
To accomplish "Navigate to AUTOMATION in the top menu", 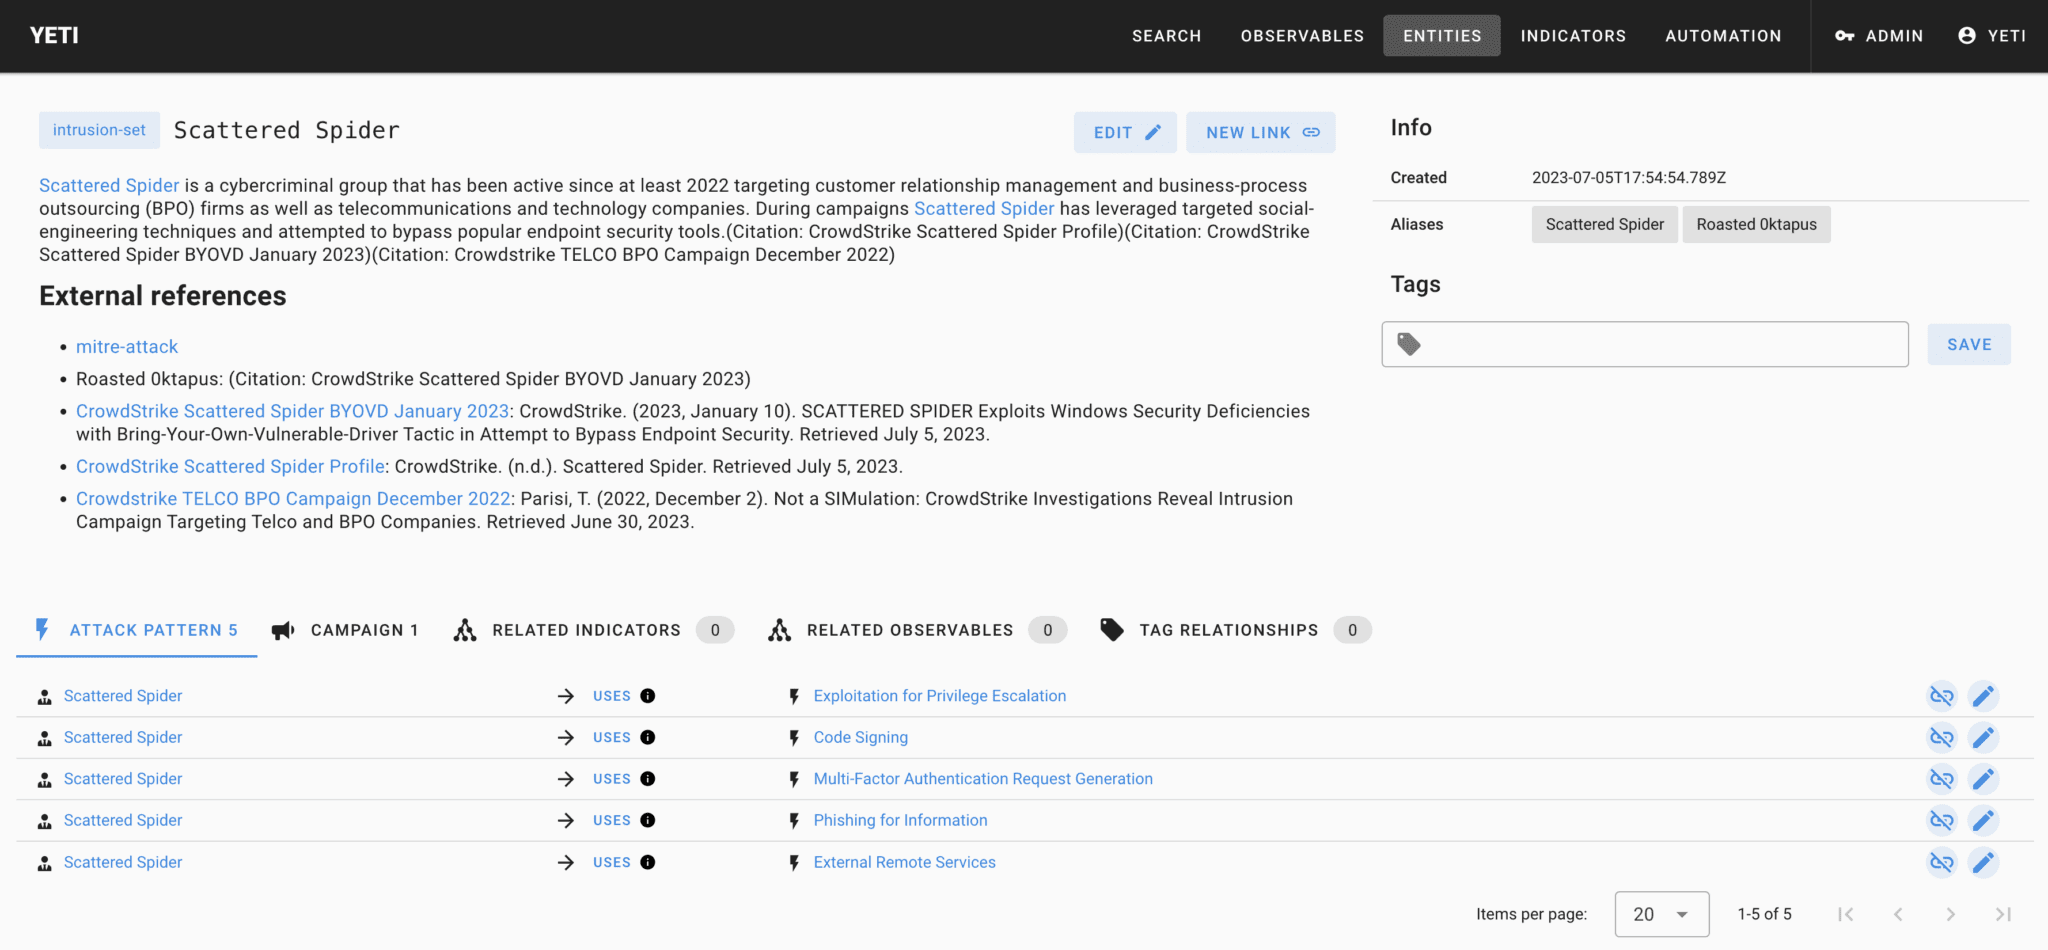I will pos(1723,35).
